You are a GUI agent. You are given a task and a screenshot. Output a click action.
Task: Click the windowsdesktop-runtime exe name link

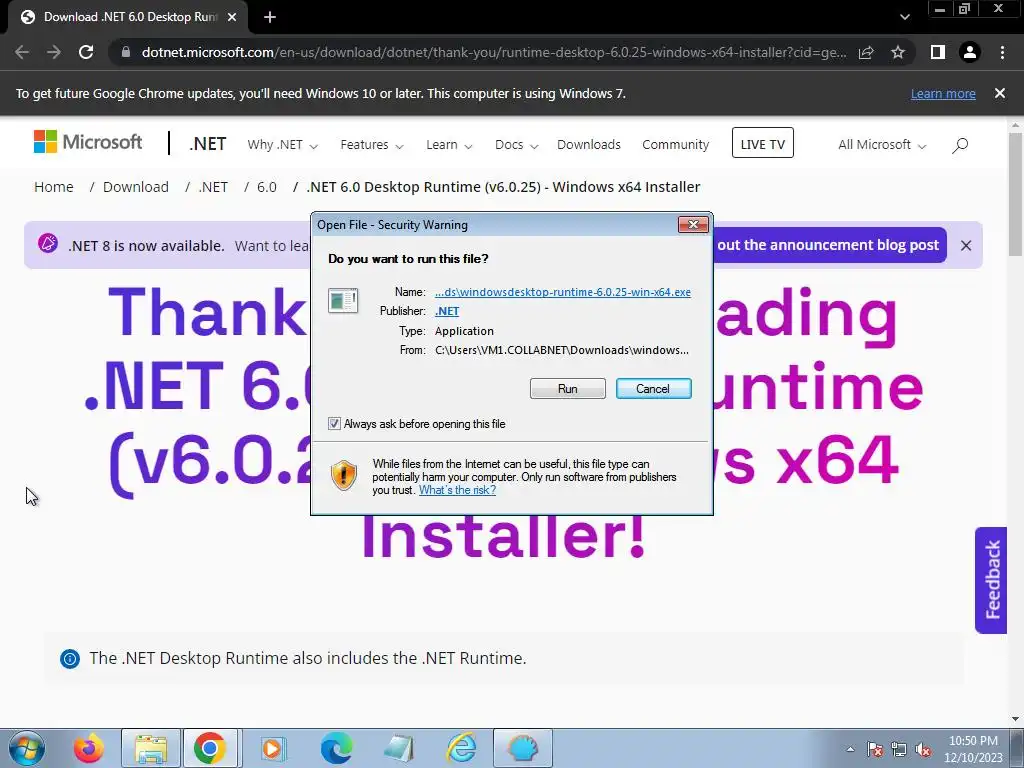(x=563, y=292)
